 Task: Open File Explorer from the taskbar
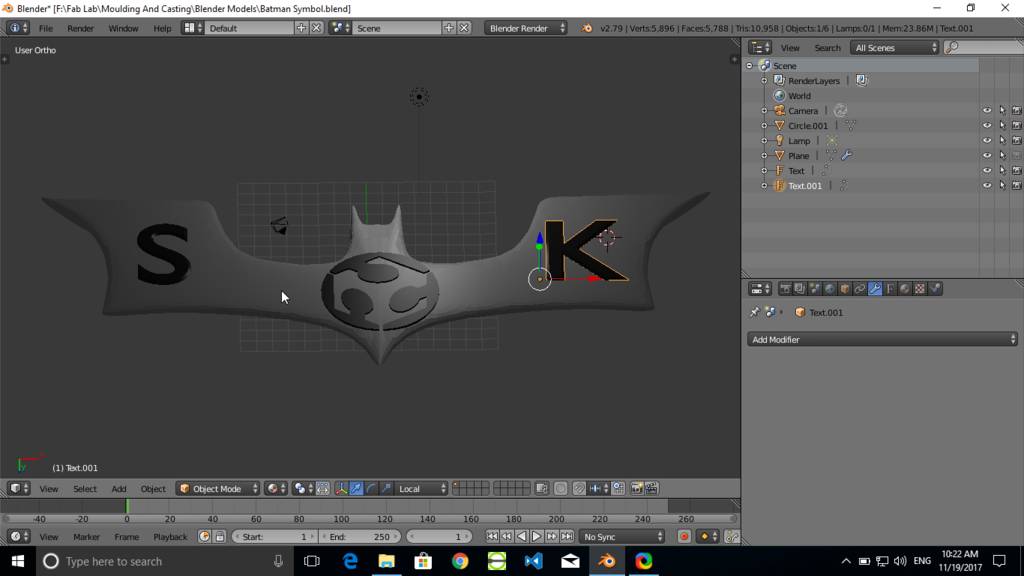click(x=387, y=561)
